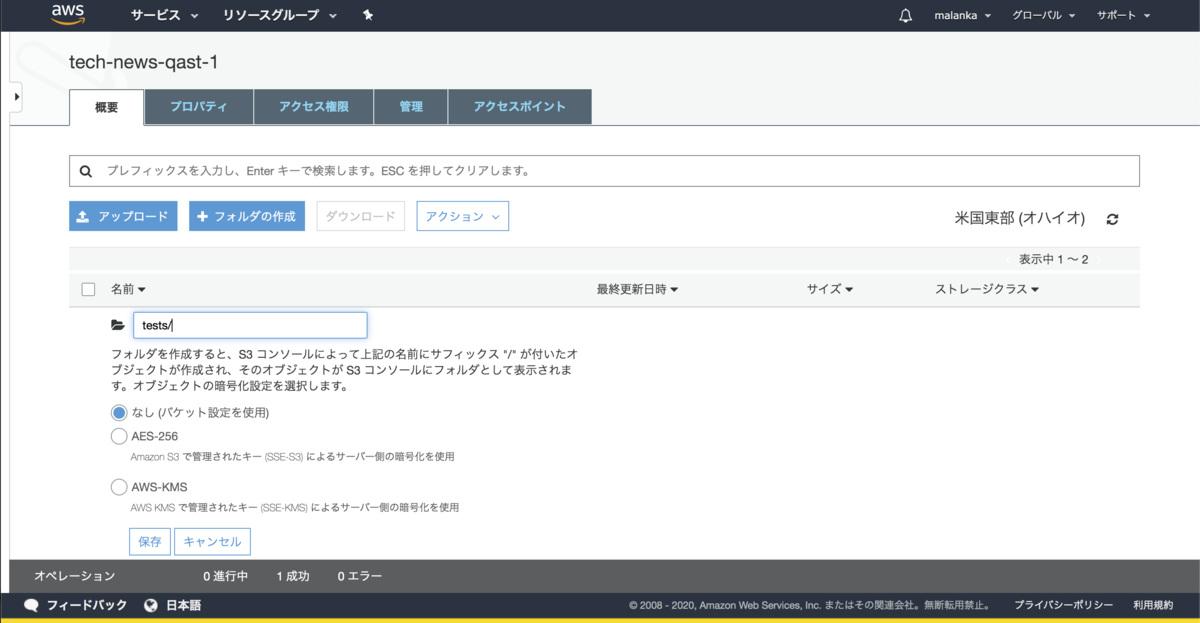
Task: Select なし (バケット設定を使用) encryption option
Action: (x=120, y=412)
